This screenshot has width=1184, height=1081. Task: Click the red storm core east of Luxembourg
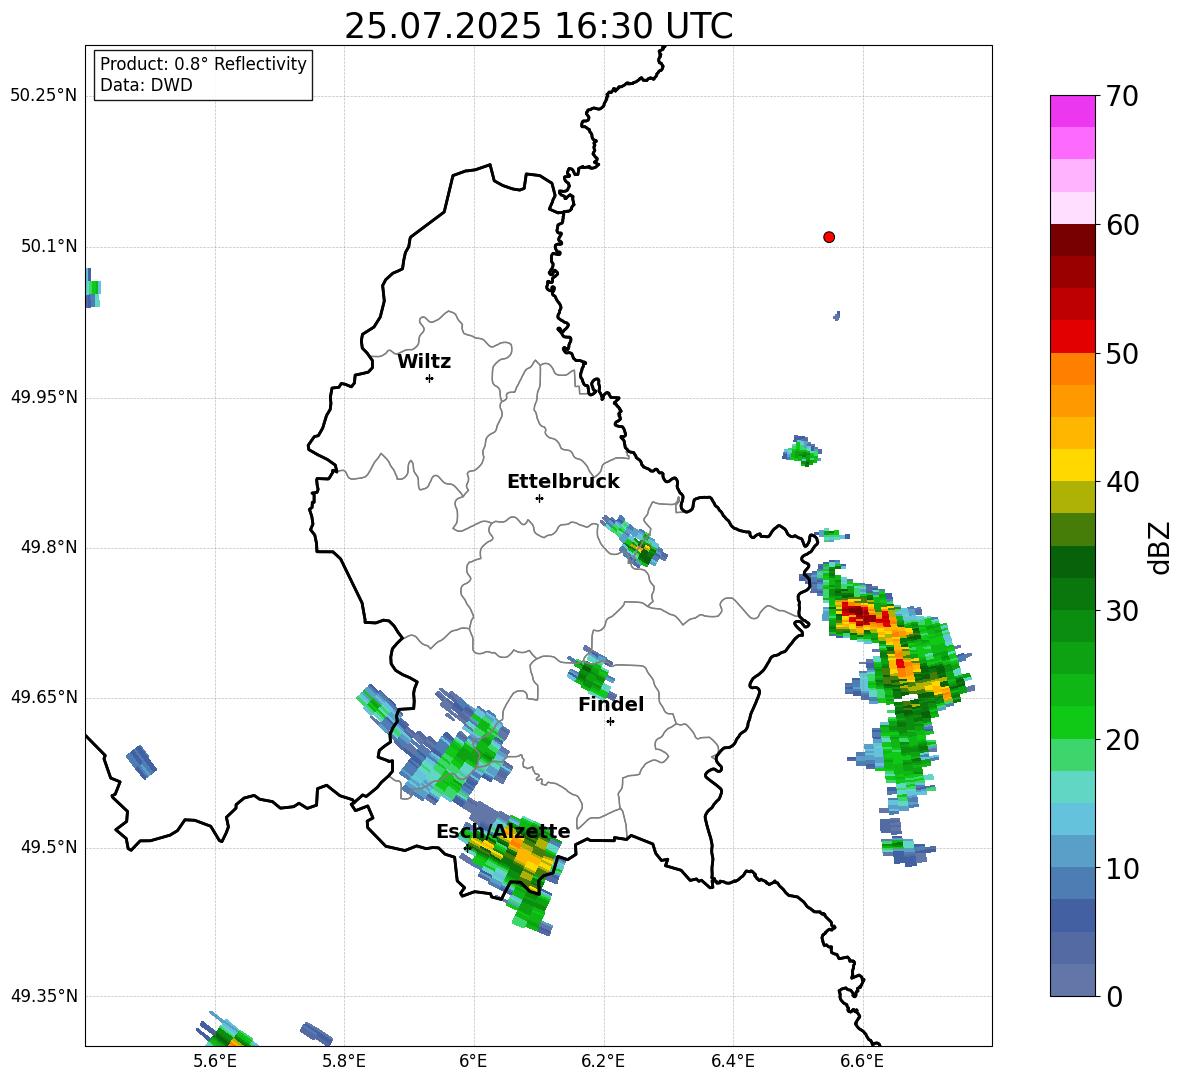pos(866,615)
